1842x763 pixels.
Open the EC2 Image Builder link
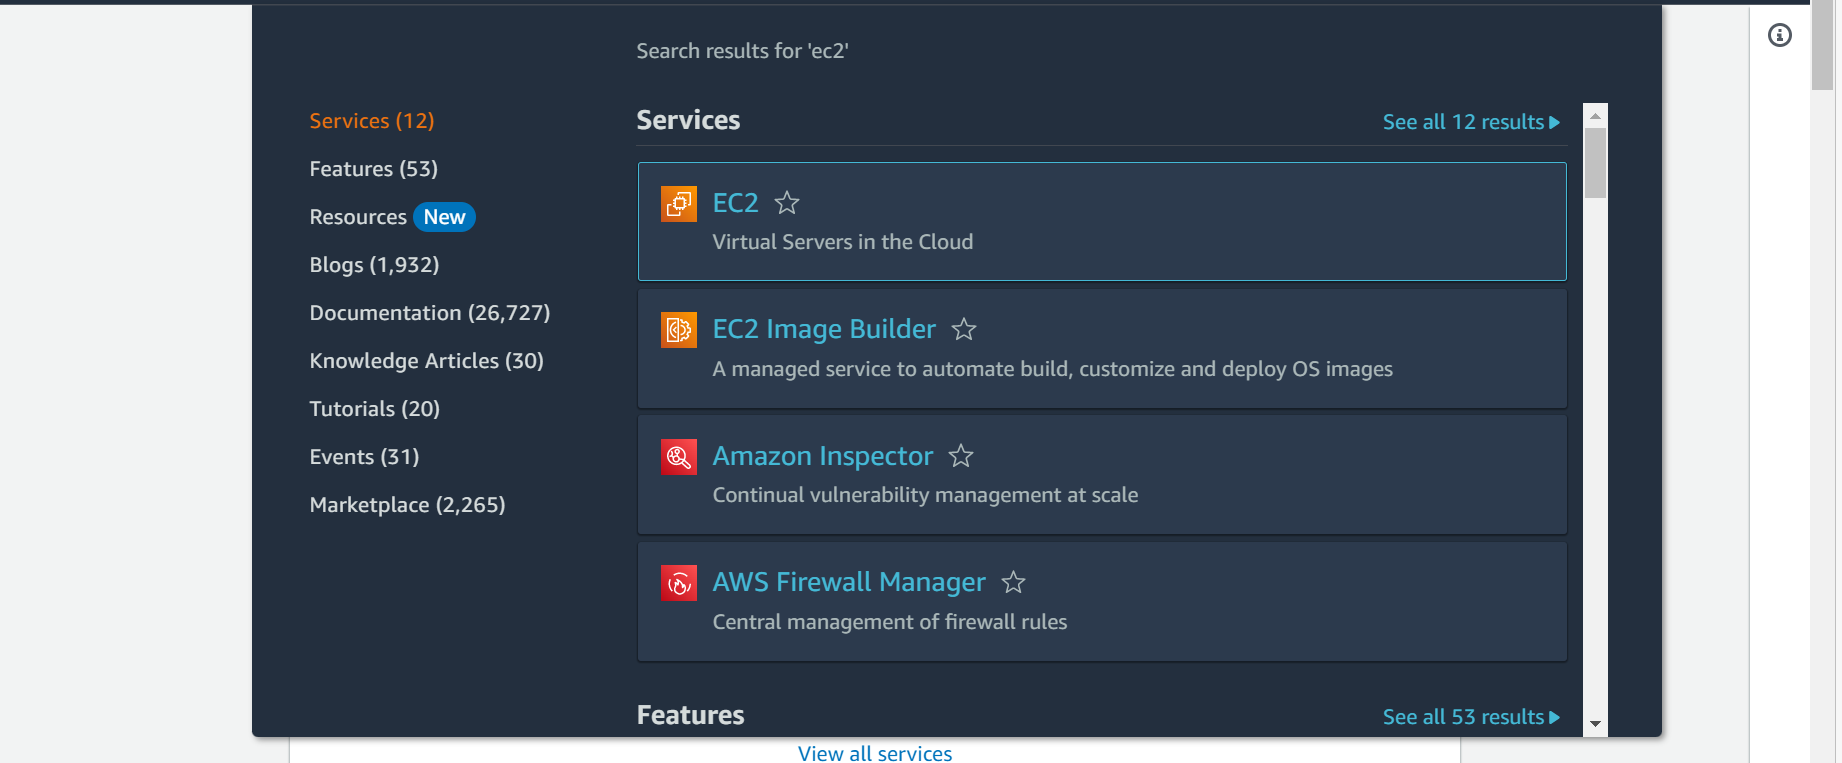pyautogui.click(x=824, y=329)
